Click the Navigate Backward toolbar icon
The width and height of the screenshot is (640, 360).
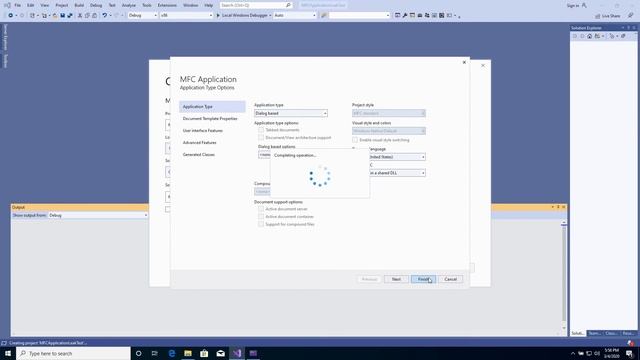(x=10, y=16)
